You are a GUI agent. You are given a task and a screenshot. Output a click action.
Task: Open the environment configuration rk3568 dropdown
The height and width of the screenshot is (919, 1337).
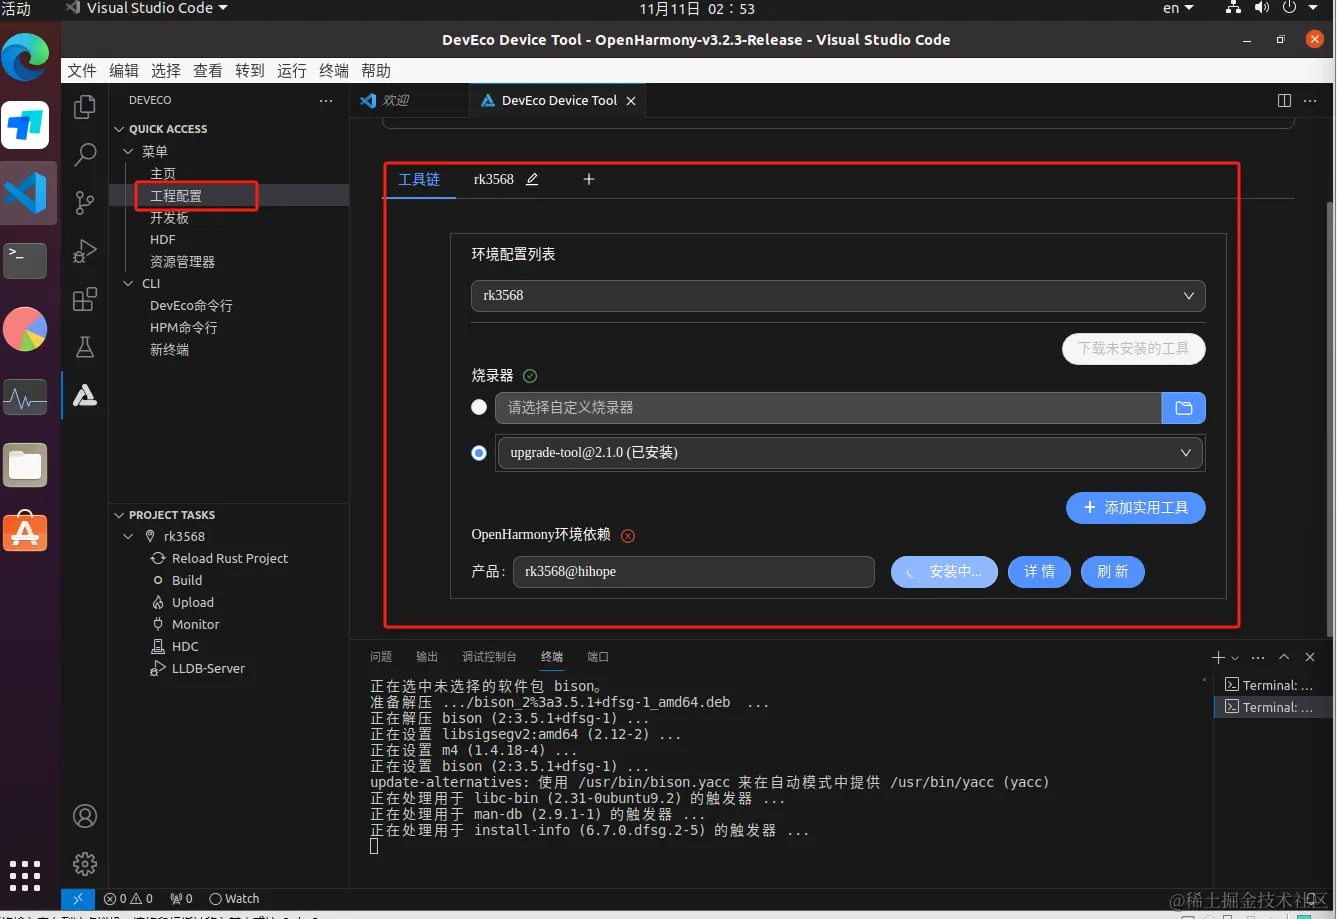838,296
